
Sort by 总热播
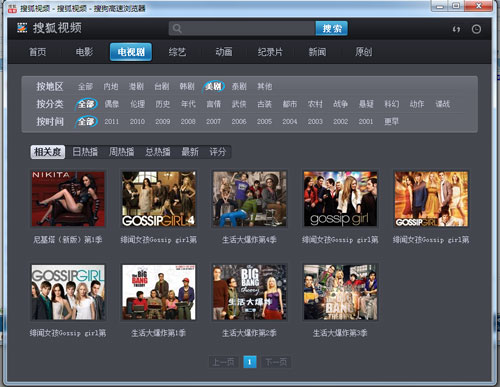click(x=158, y=152)
